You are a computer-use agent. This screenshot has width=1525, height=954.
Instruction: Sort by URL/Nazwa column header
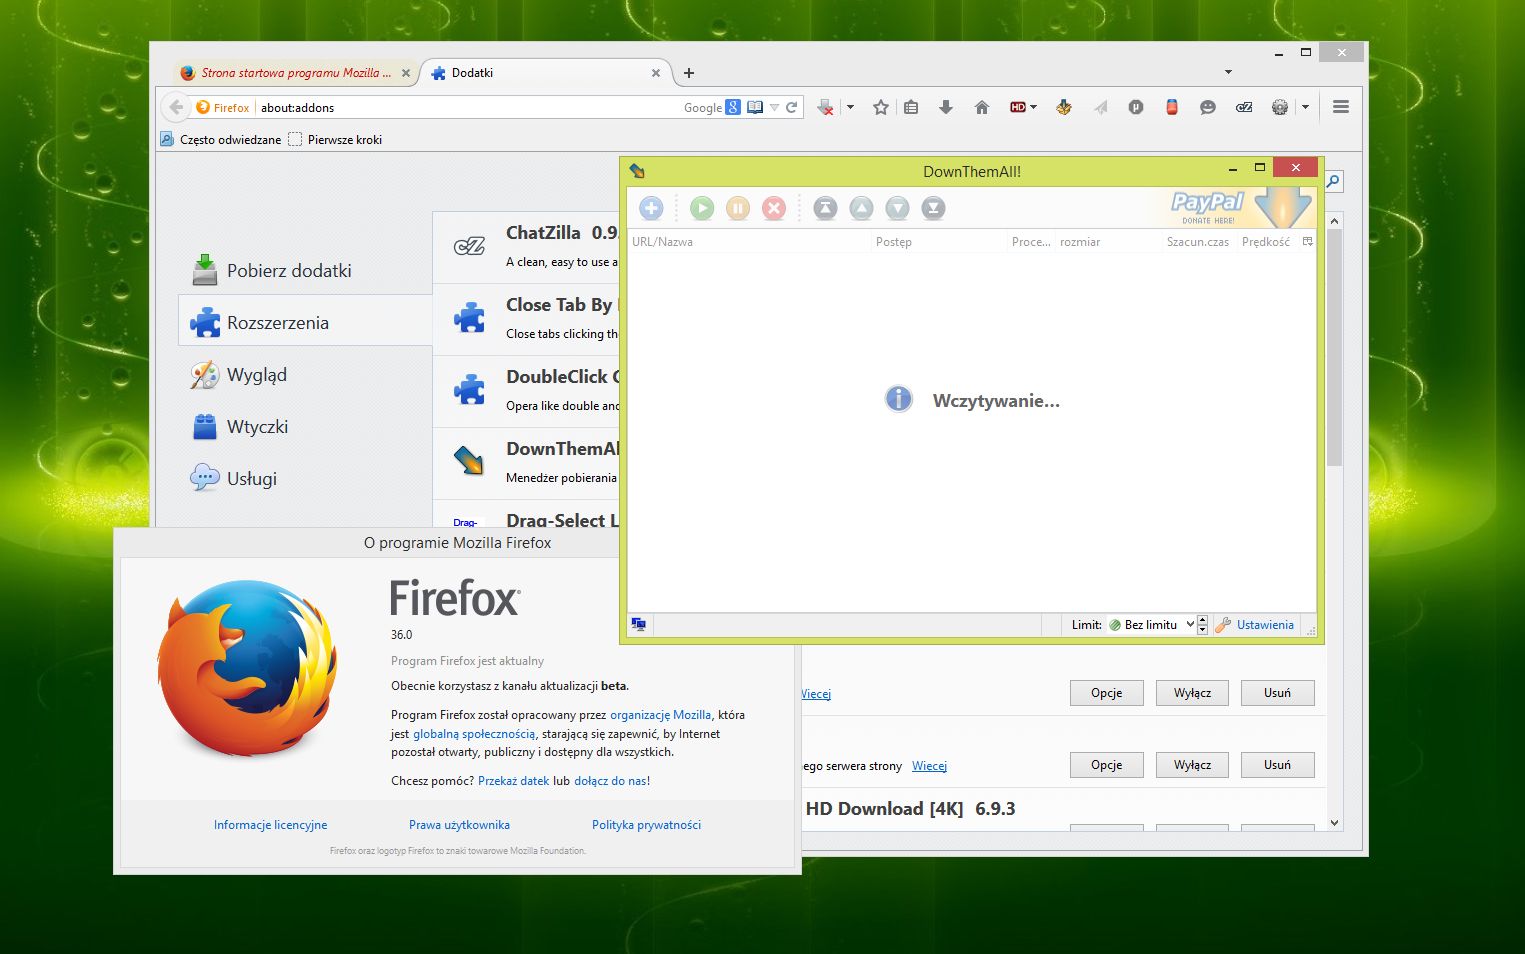click(x=748, y=241)
